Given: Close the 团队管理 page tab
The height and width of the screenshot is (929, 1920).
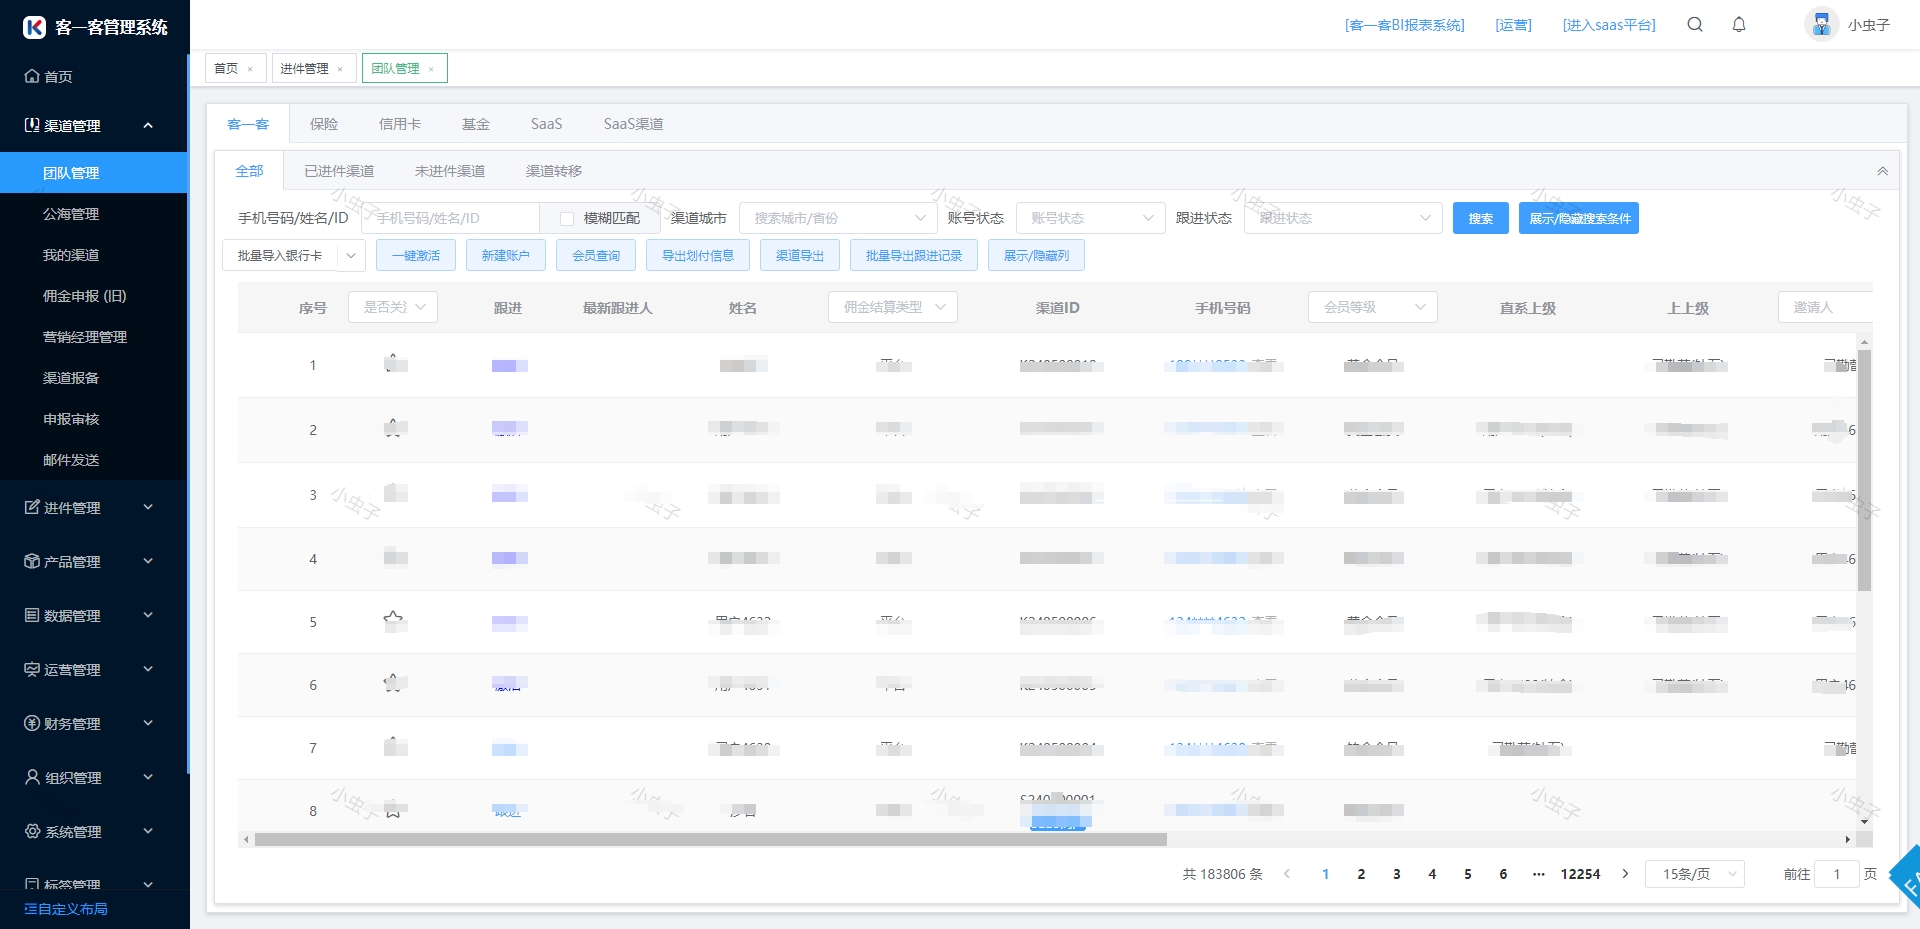Looking at the screenshot, I should coord(431,69).
